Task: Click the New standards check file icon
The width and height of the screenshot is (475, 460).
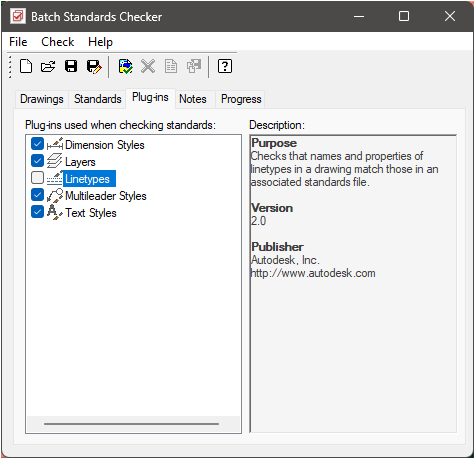Action: click(x=26, y=66)
